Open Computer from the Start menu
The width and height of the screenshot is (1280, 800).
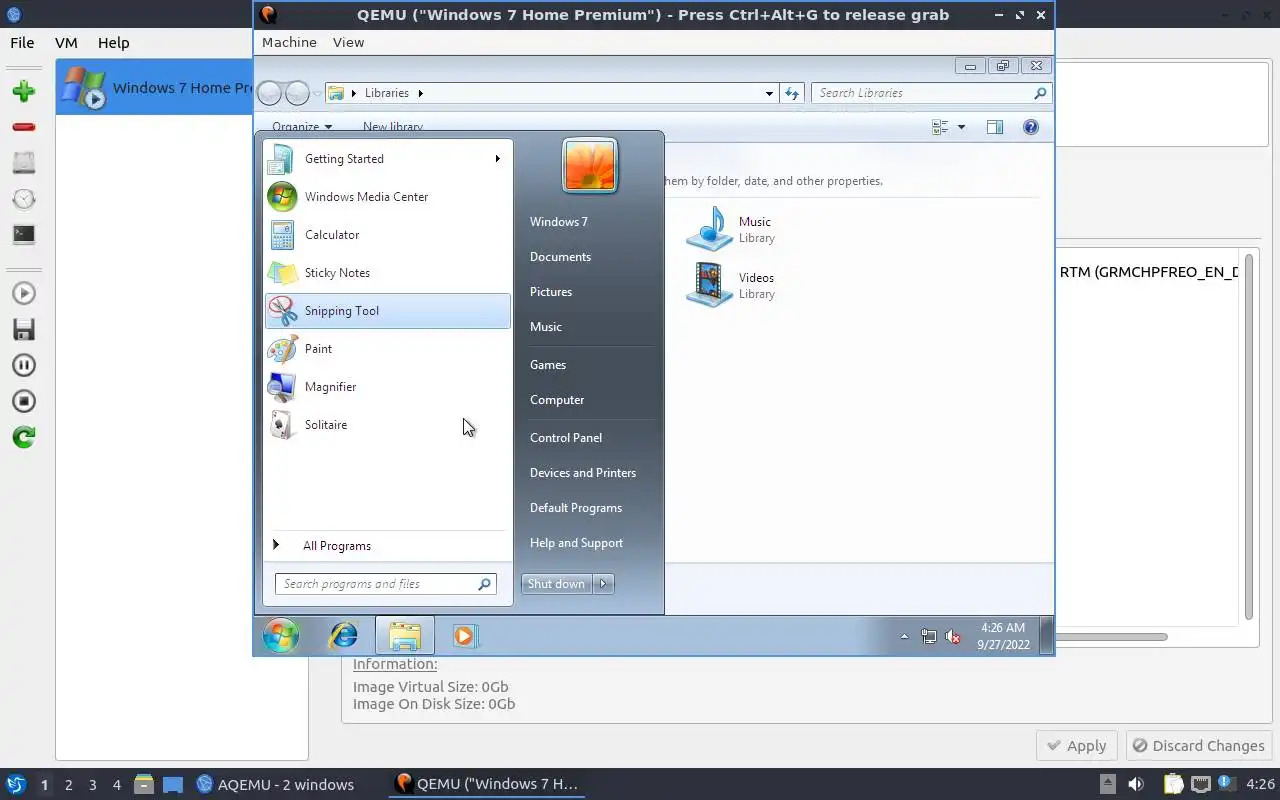coord(557,400)
